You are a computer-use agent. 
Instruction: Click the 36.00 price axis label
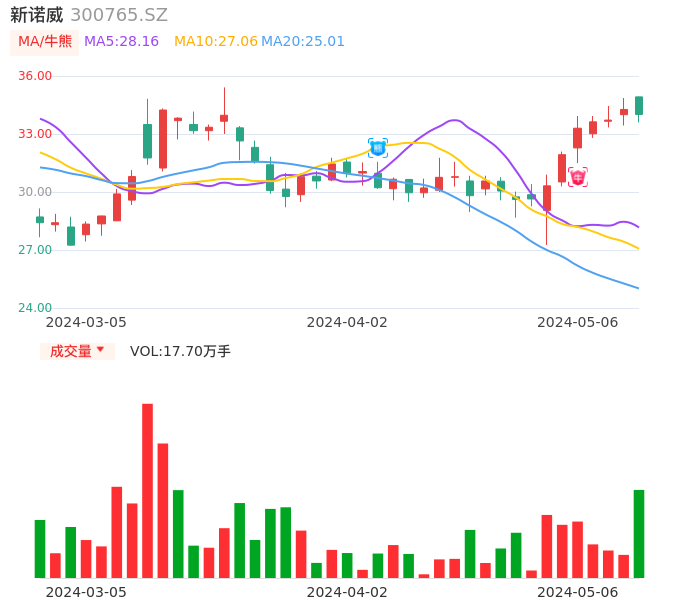[35, 76]
